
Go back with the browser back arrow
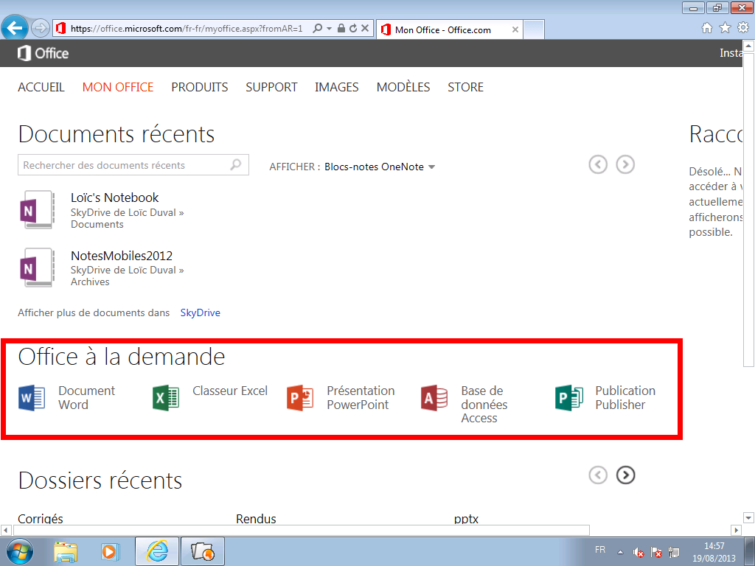(14, 28)
